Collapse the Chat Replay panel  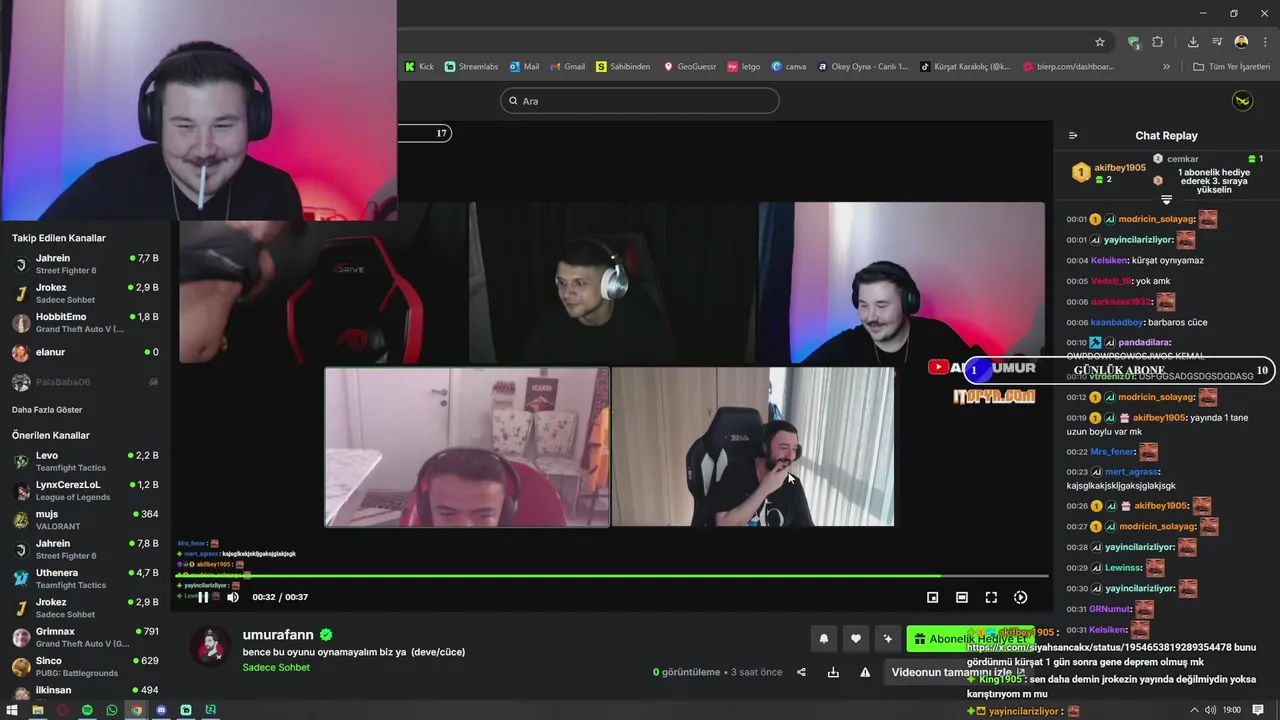[x=1073, y=135]
